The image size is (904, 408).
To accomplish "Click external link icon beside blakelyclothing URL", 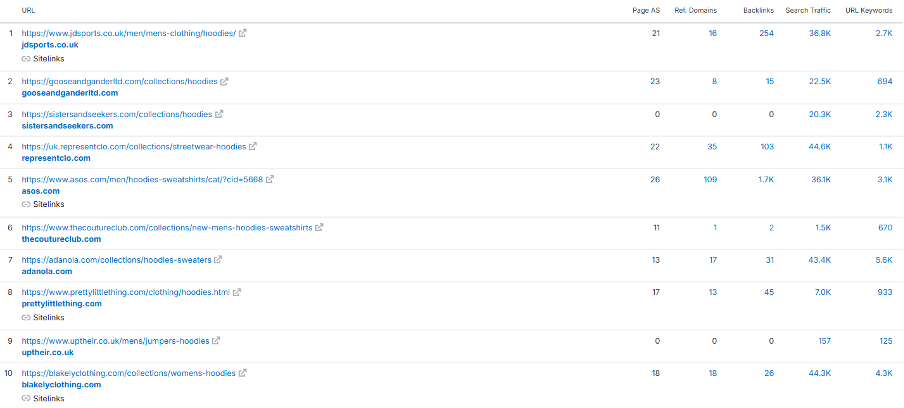I will (243, 373).
